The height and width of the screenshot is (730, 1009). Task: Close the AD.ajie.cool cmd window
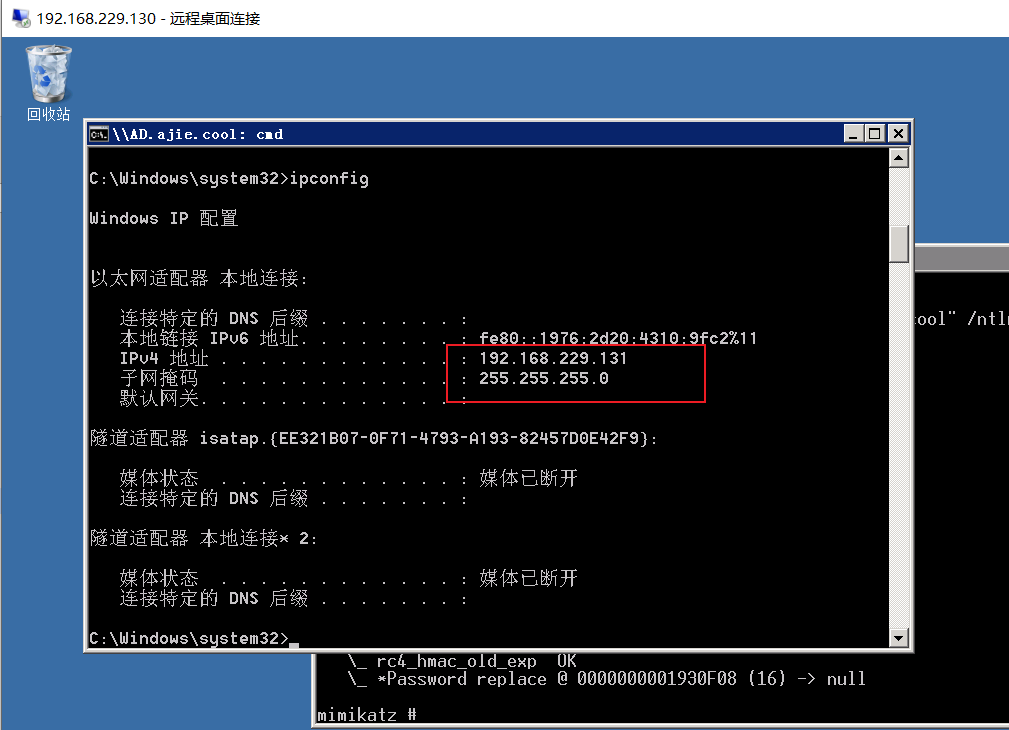pos(898,134)
